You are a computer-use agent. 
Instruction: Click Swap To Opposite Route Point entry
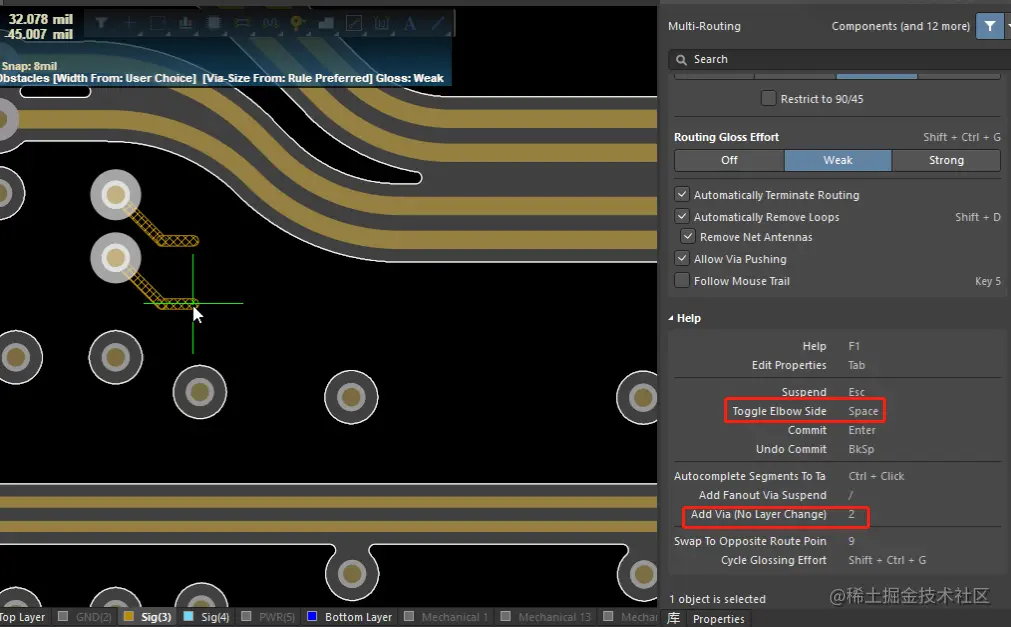click(x=764, y=541)
